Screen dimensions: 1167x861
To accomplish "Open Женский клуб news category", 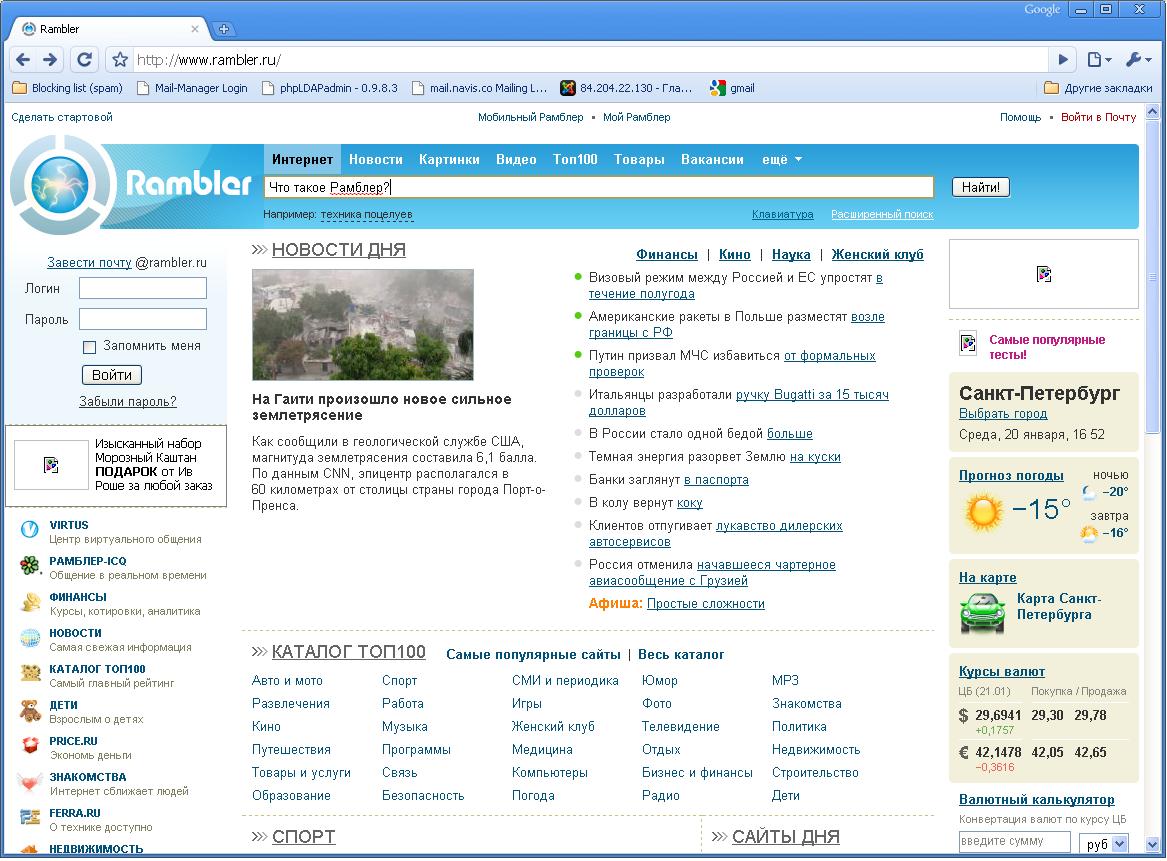I will click(x=877, y=255).
